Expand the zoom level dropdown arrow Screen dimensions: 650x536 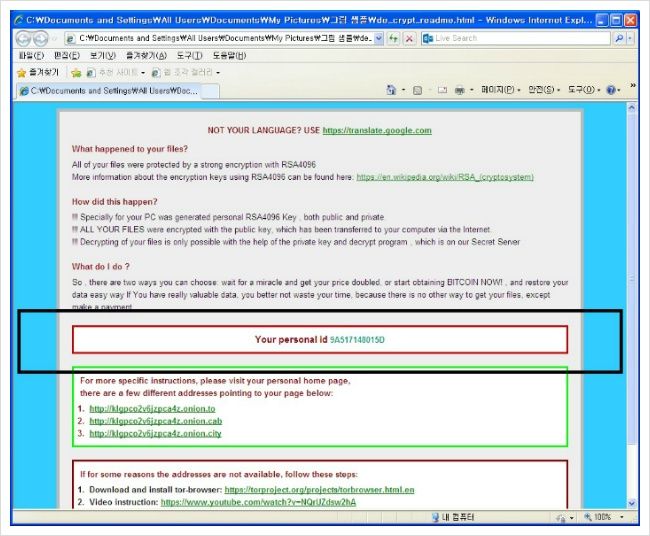(621, 517)
